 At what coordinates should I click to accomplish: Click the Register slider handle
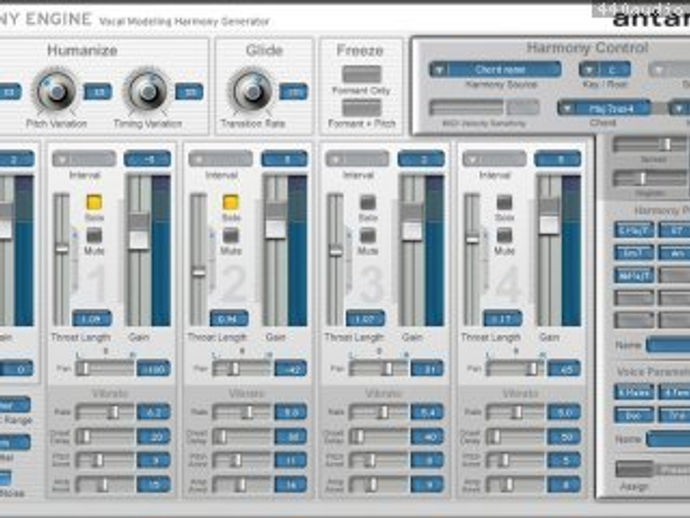[642, 178]
